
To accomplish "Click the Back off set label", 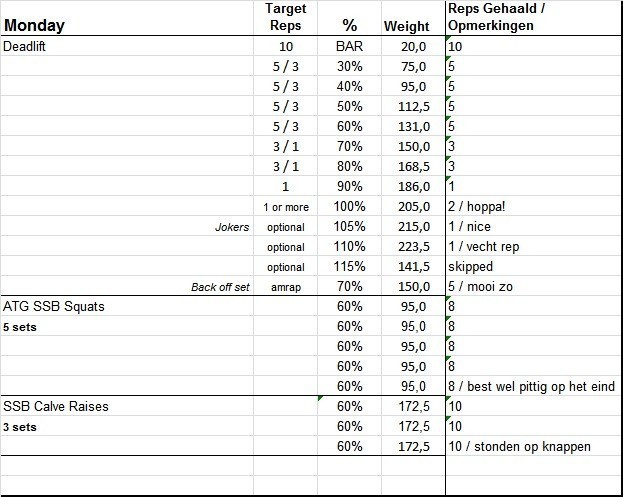I will tap(219, 287).
